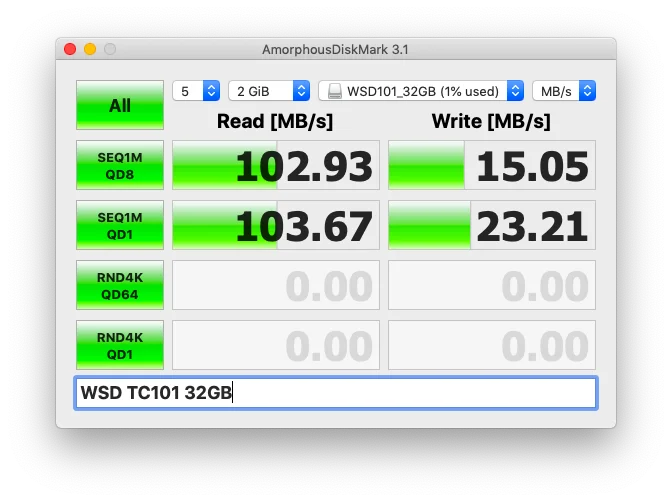This screenshot has width=672, height=502.
Task: Run the RND4K QD1 benchmark
Action: (x=120, y=345)
